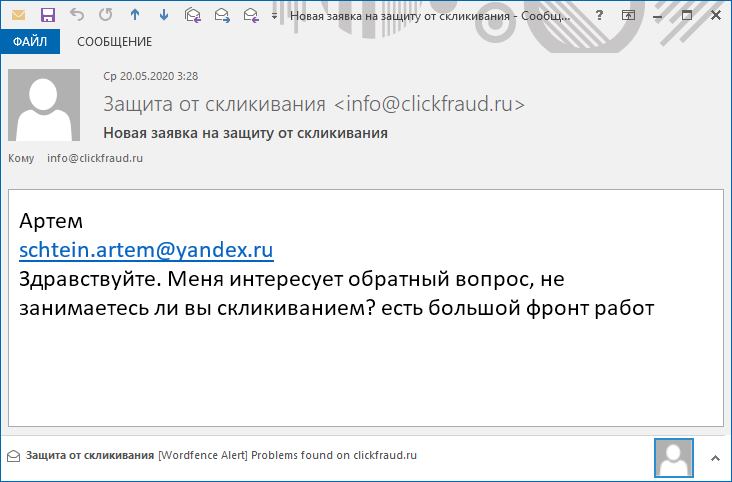Click the contact photo in the people pane
732x482 pixels.
coord(674,458)
